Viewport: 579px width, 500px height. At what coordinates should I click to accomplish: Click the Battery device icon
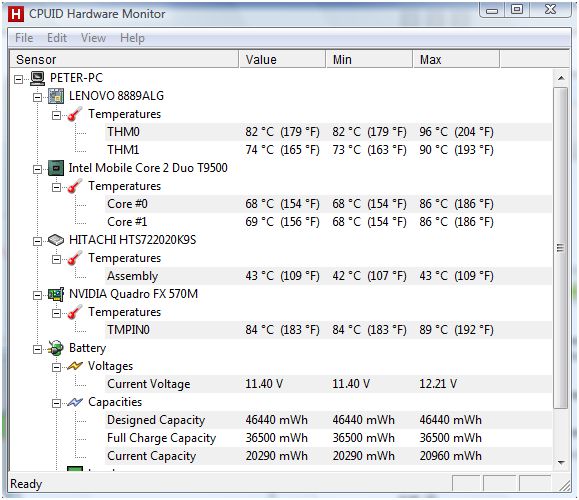click(x=56, y=348)
